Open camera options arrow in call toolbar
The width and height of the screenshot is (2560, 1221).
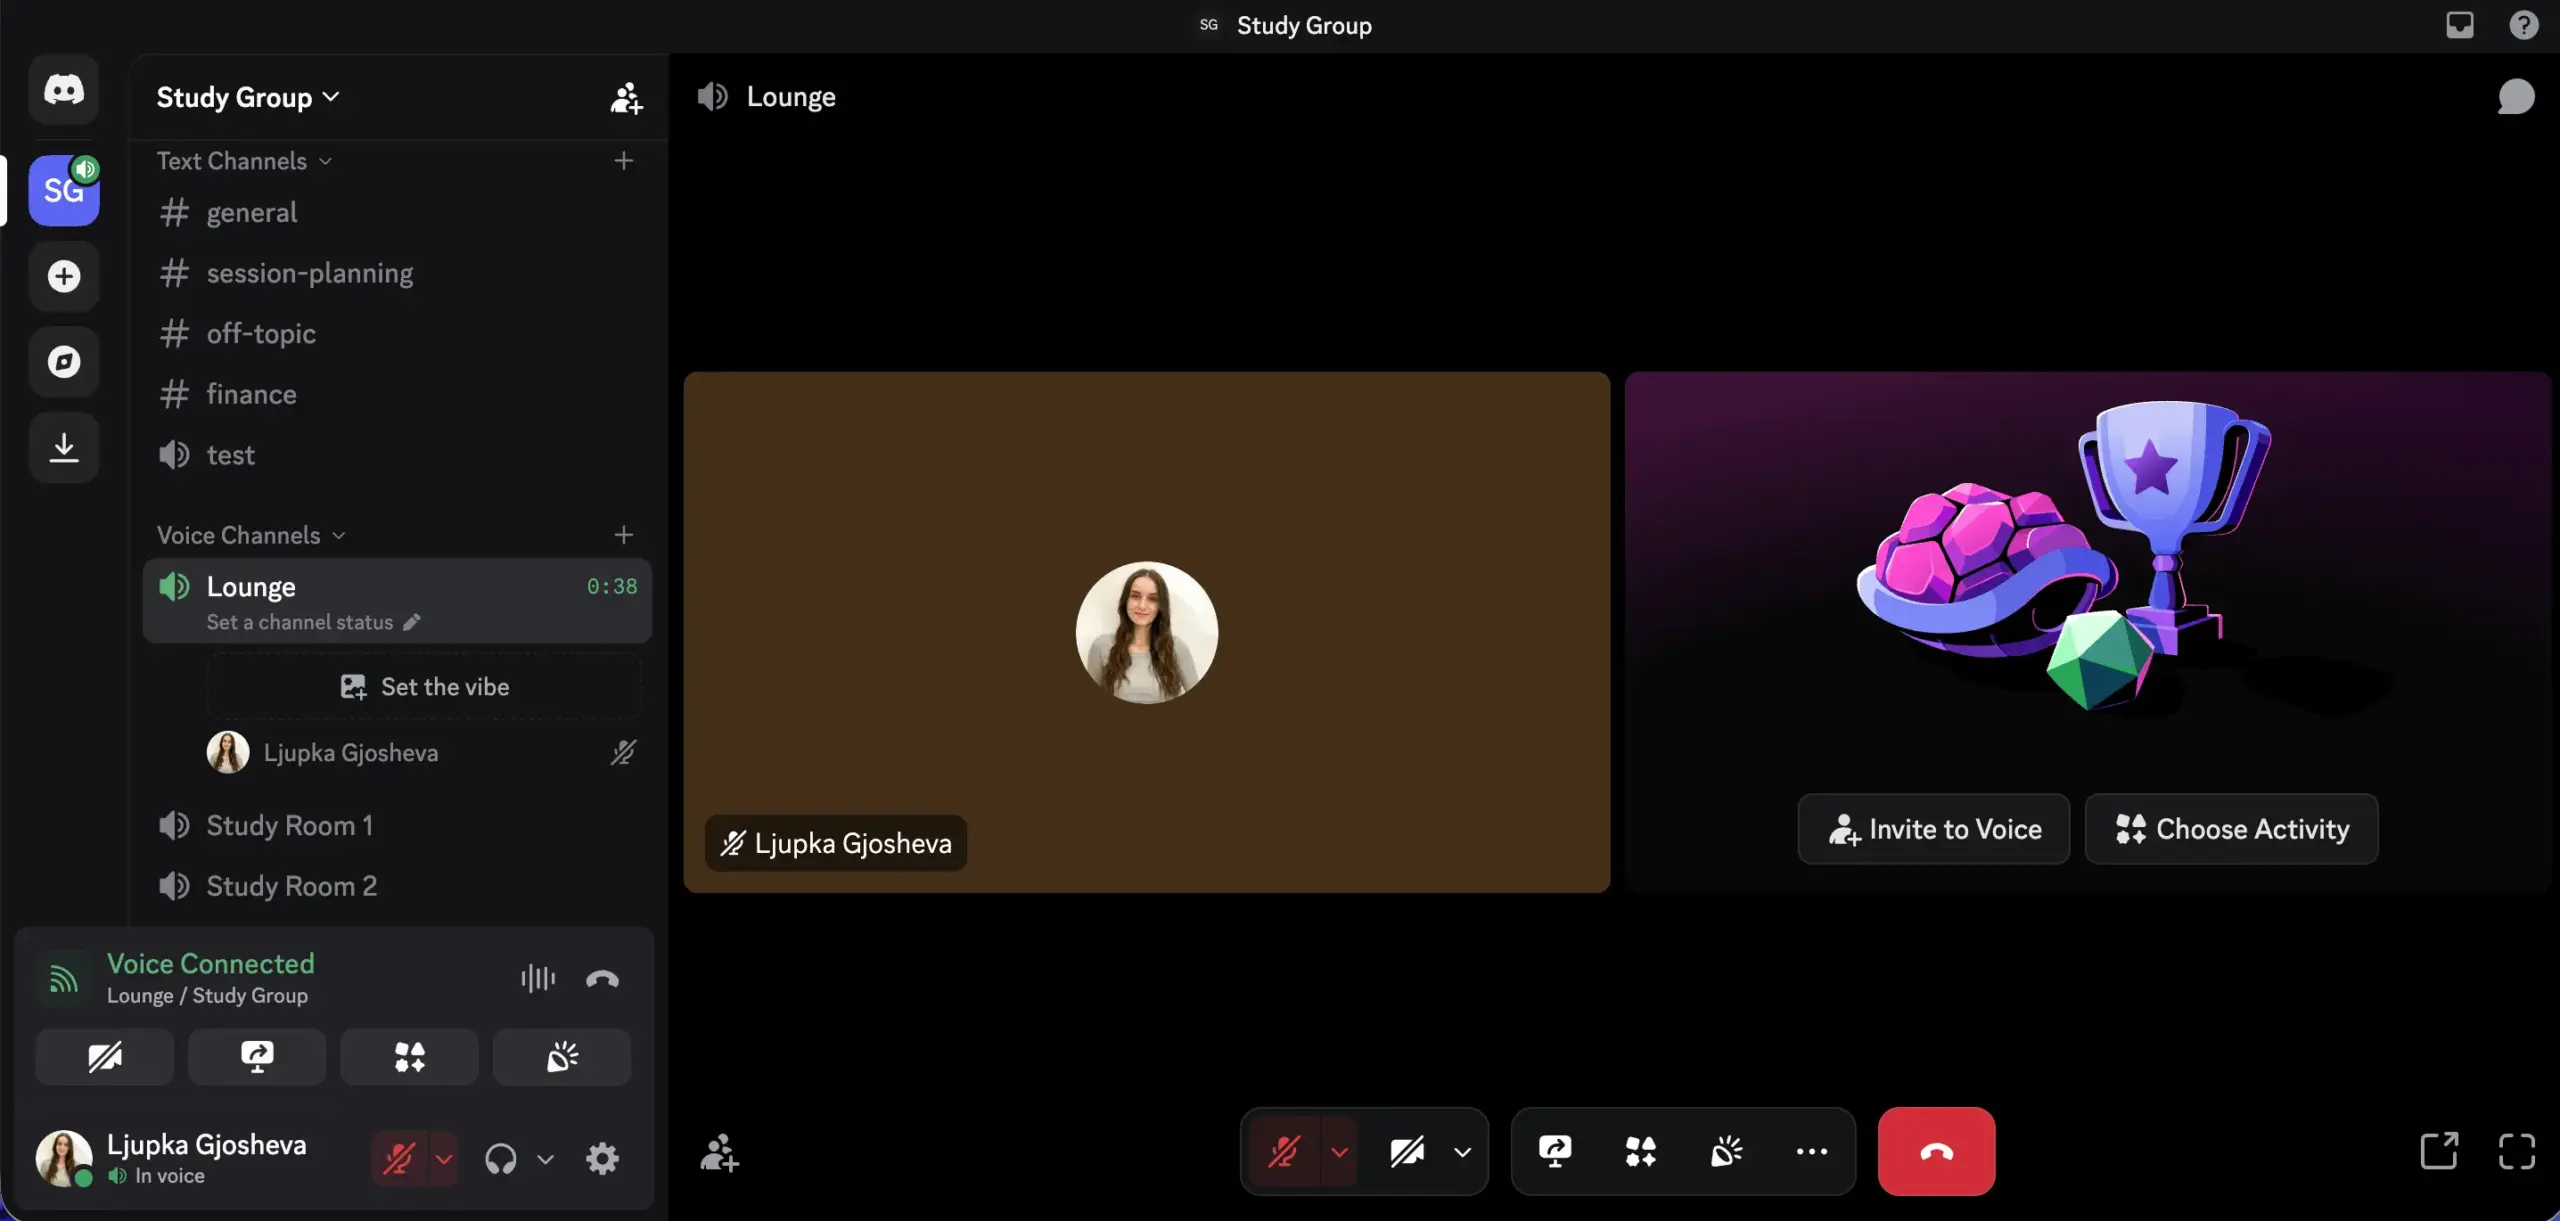pos(1462,1152)
